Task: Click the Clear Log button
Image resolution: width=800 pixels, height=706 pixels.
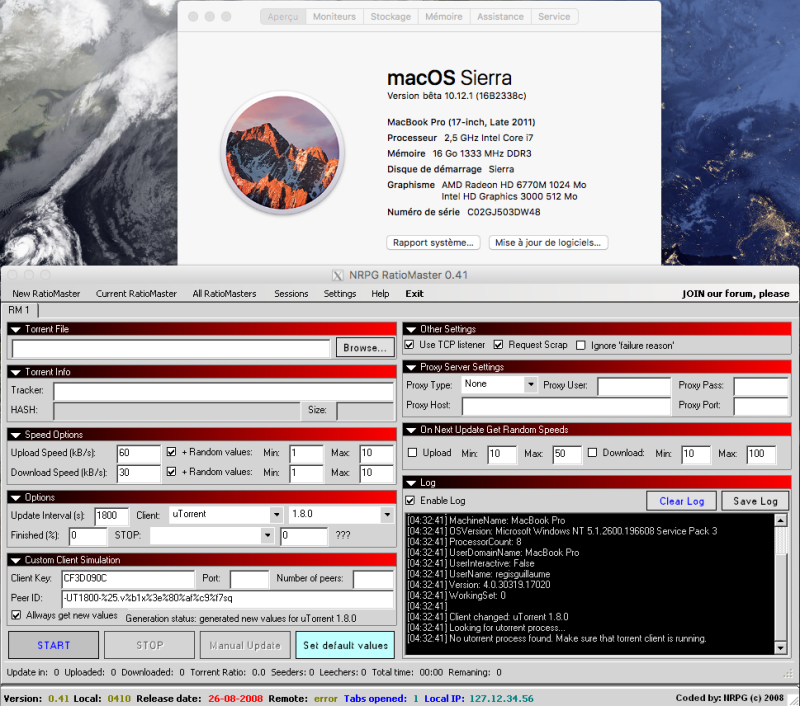Action: click(x=682, y=501)
